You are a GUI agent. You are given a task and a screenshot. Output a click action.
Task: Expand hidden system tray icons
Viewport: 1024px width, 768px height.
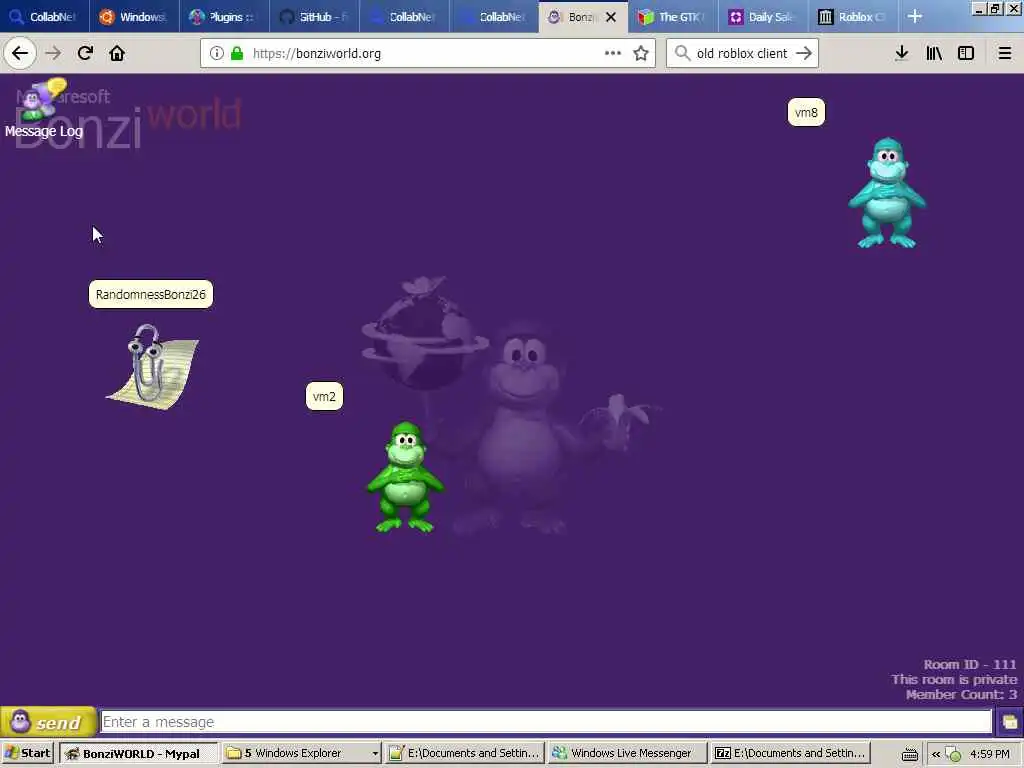coord(936,754)
